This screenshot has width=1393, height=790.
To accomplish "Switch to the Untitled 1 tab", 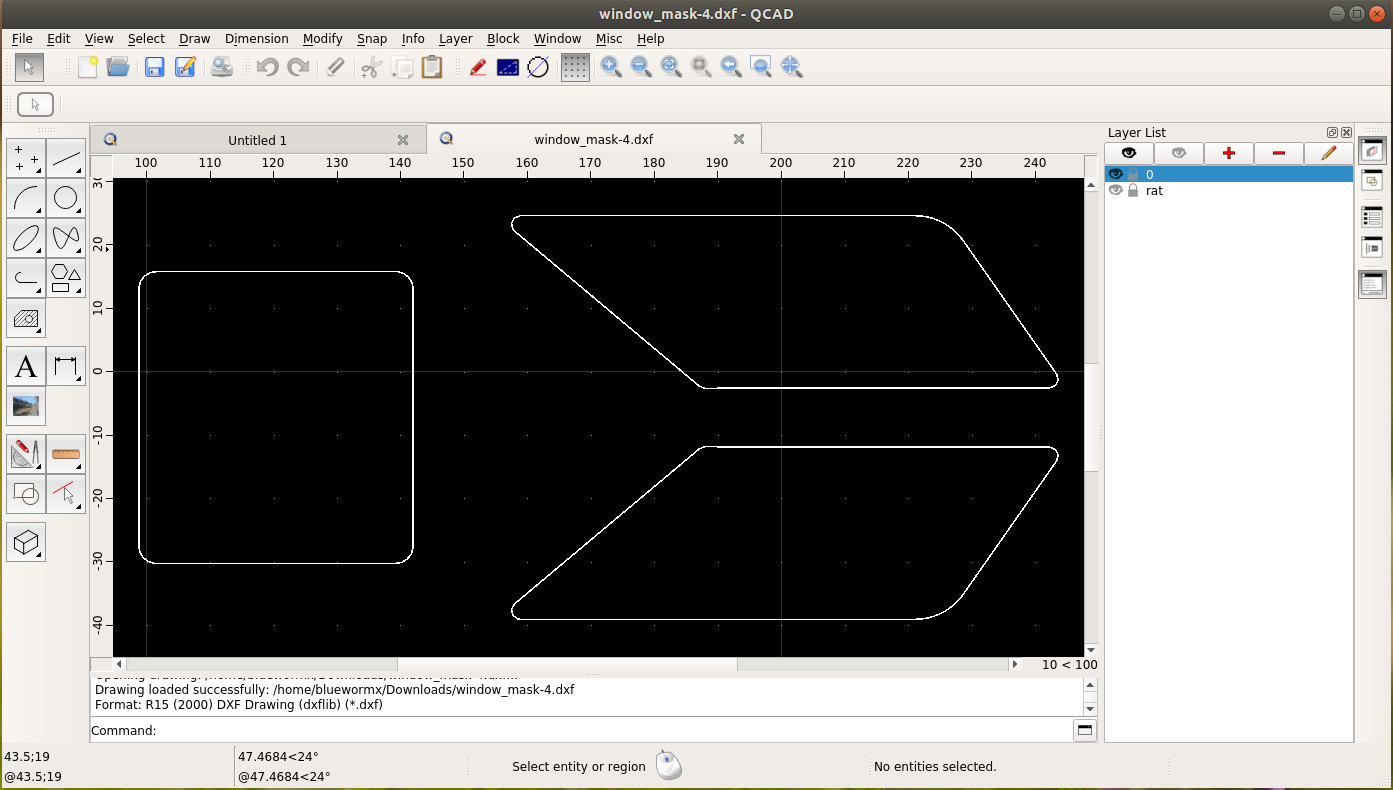I will pyautogui.click(x=257, y=140).
